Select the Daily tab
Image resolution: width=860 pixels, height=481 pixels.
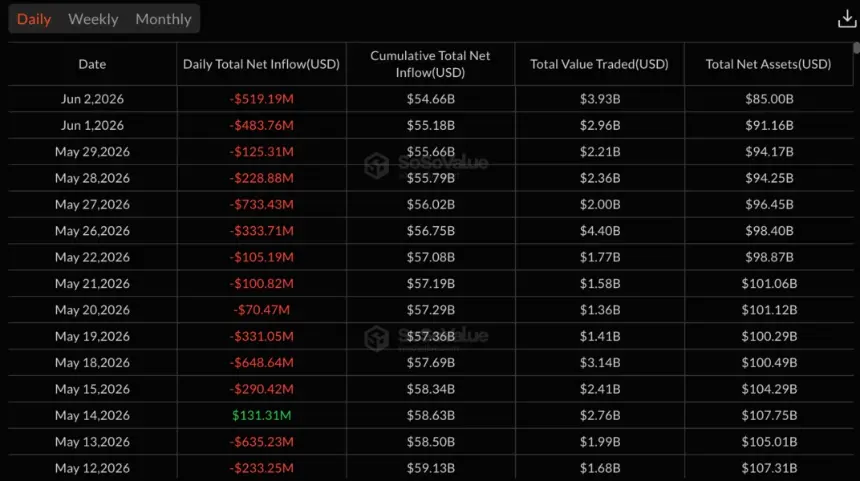[34, 19]
